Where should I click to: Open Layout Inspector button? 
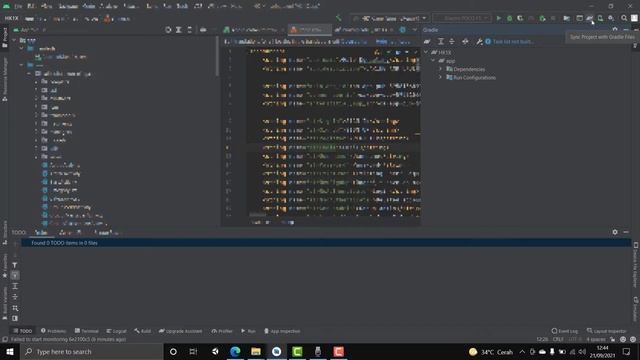[x=606, y=331]
